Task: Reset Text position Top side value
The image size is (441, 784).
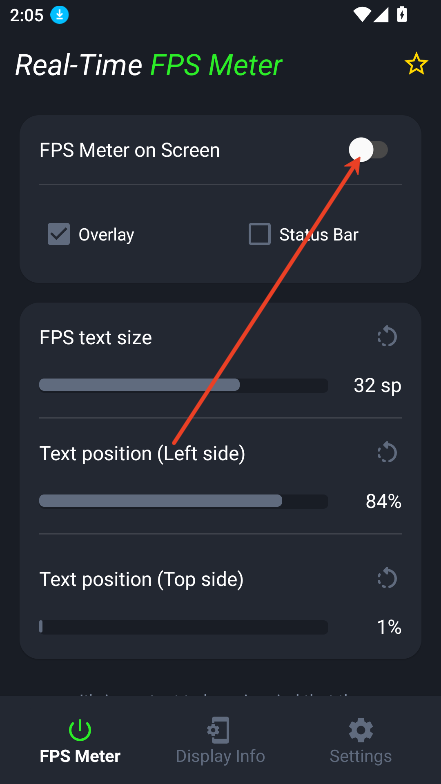Action: point(387,579)
